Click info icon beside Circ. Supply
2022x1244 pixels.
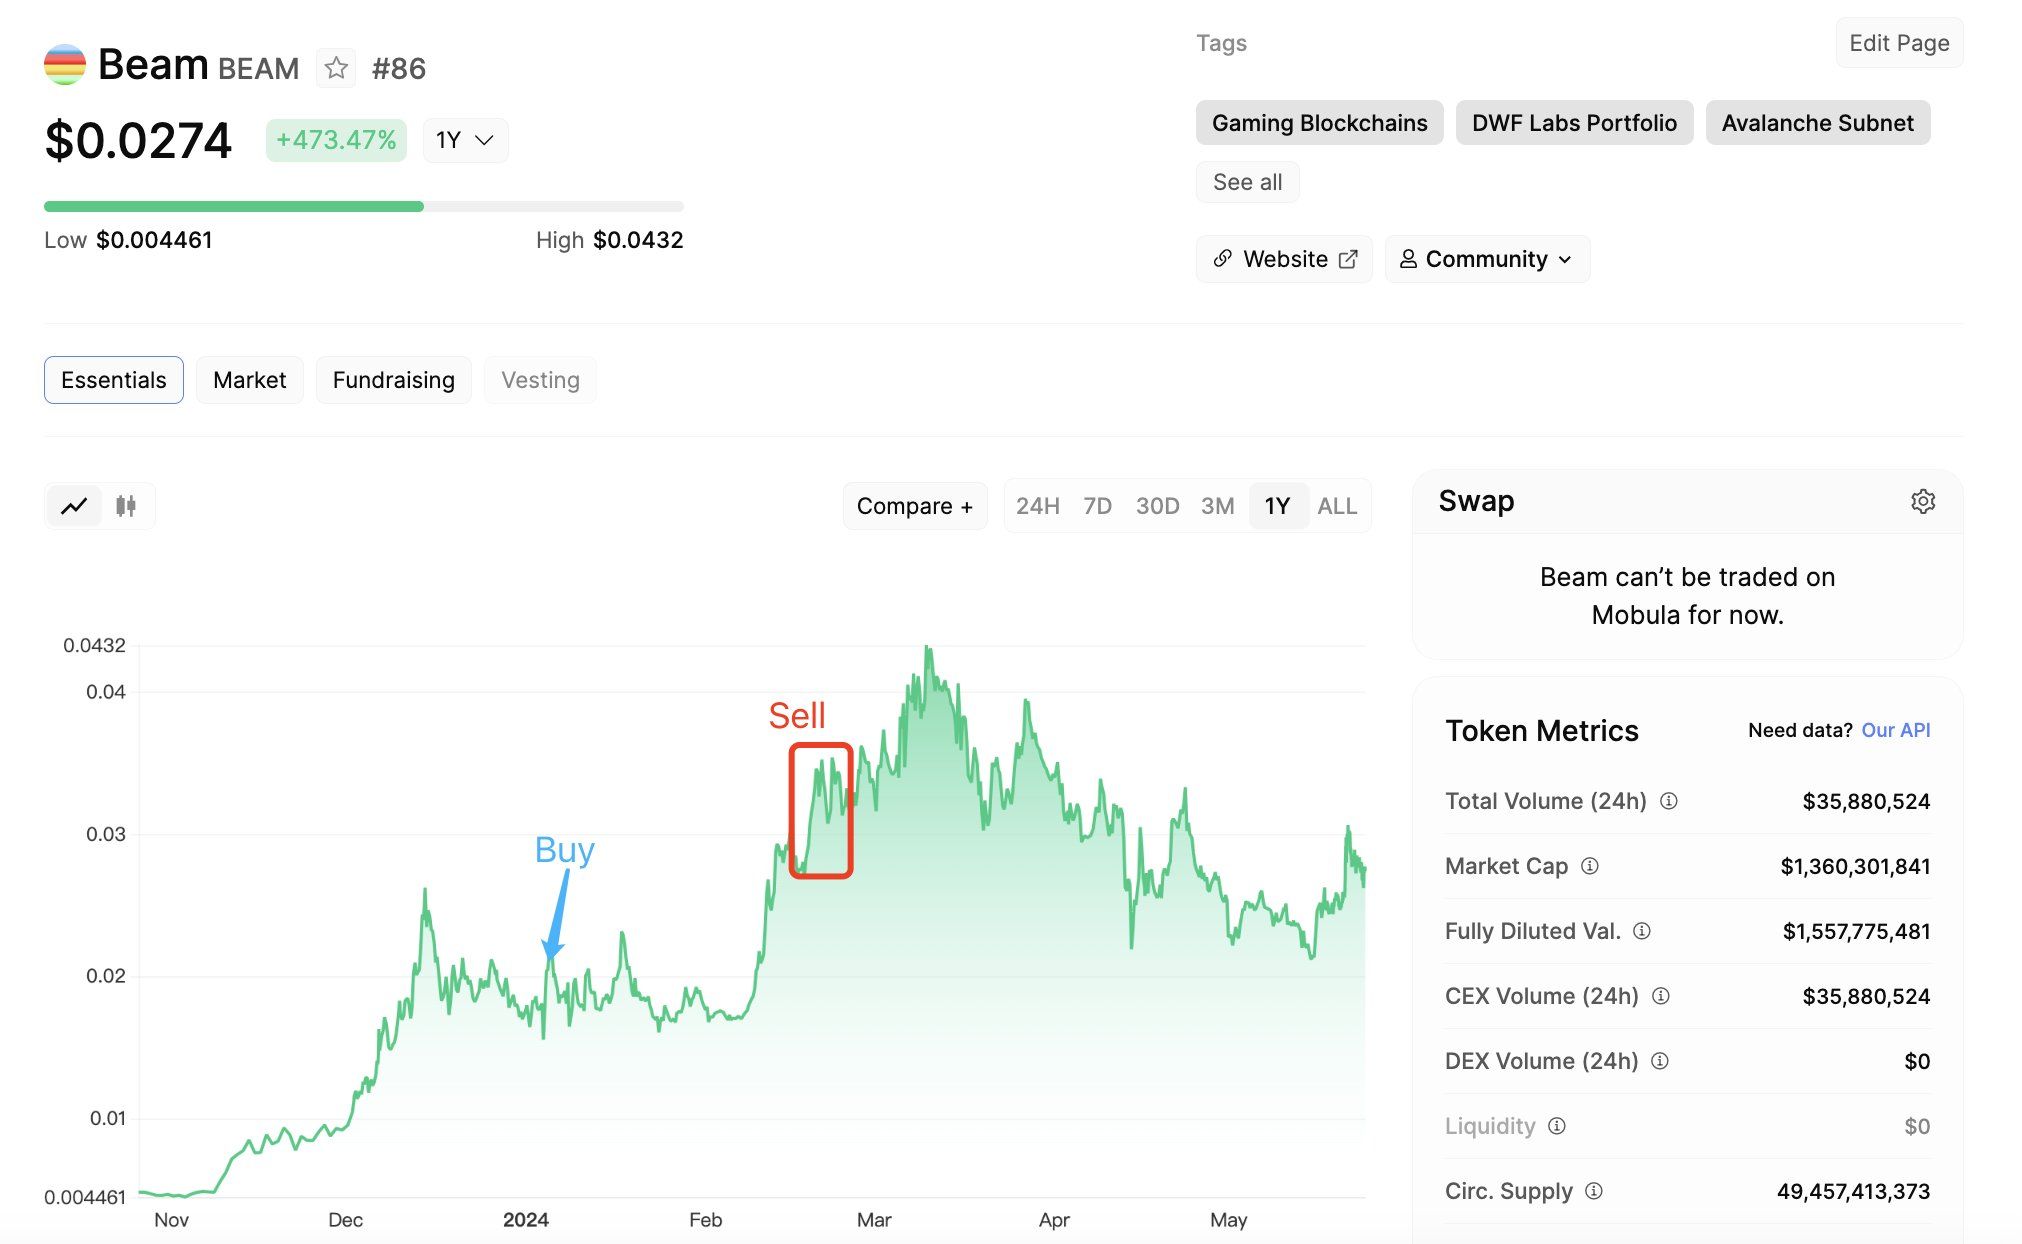coord(1594,1191)
